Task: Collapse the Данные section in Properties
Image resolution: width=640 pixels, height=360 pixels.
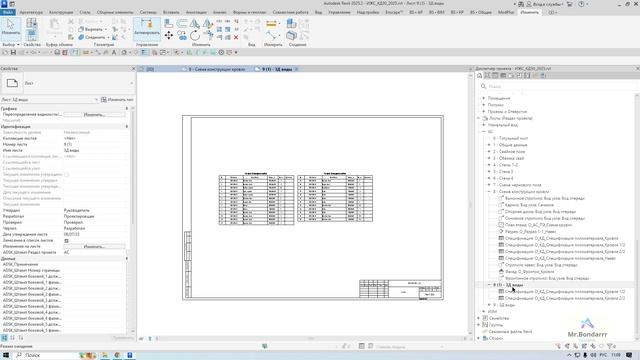Action: point(127,258)
